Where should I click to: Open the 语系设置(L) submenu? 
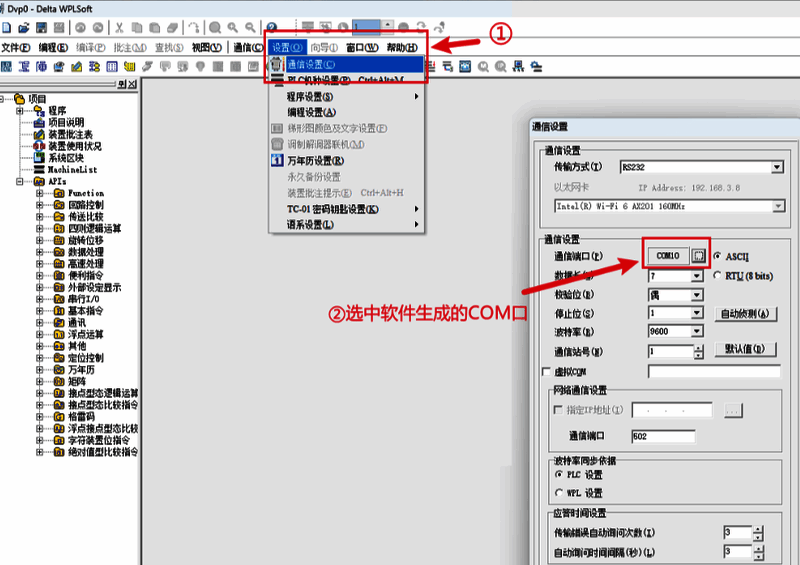pyautogui.click(x=346, y=225)
